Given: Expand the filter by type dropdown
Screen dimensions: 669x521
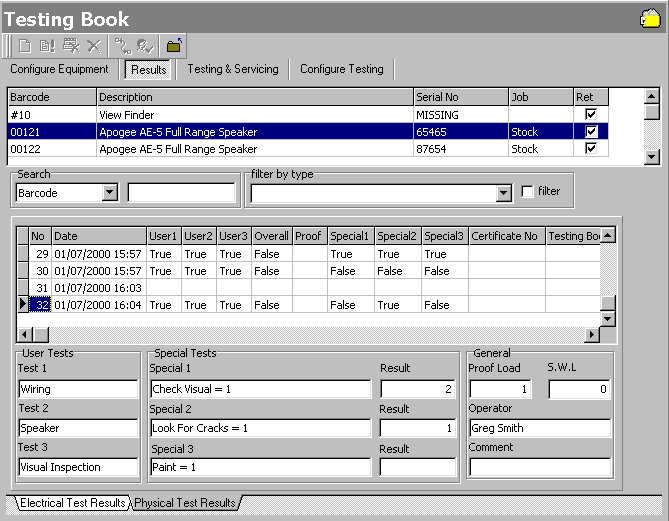Looking at the screenshot, I should pyautogui.click(x=505, y=192).
